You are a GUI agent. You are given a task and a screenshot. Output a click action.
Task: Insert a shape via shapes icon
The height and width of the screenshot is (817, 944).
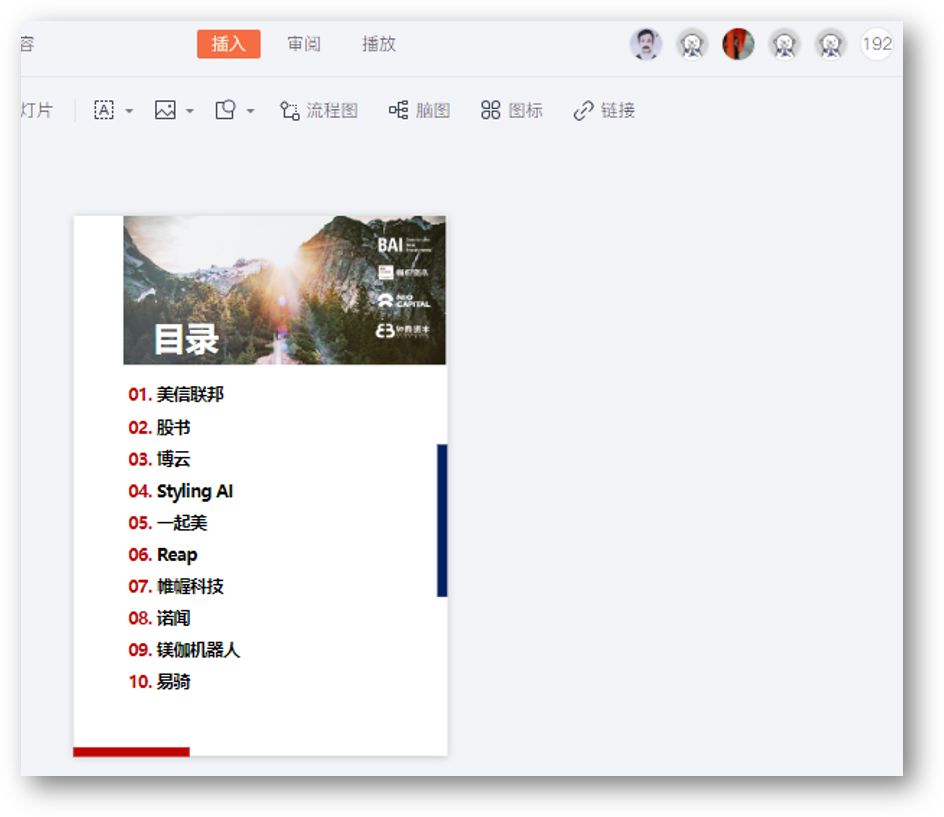point(225,110)
